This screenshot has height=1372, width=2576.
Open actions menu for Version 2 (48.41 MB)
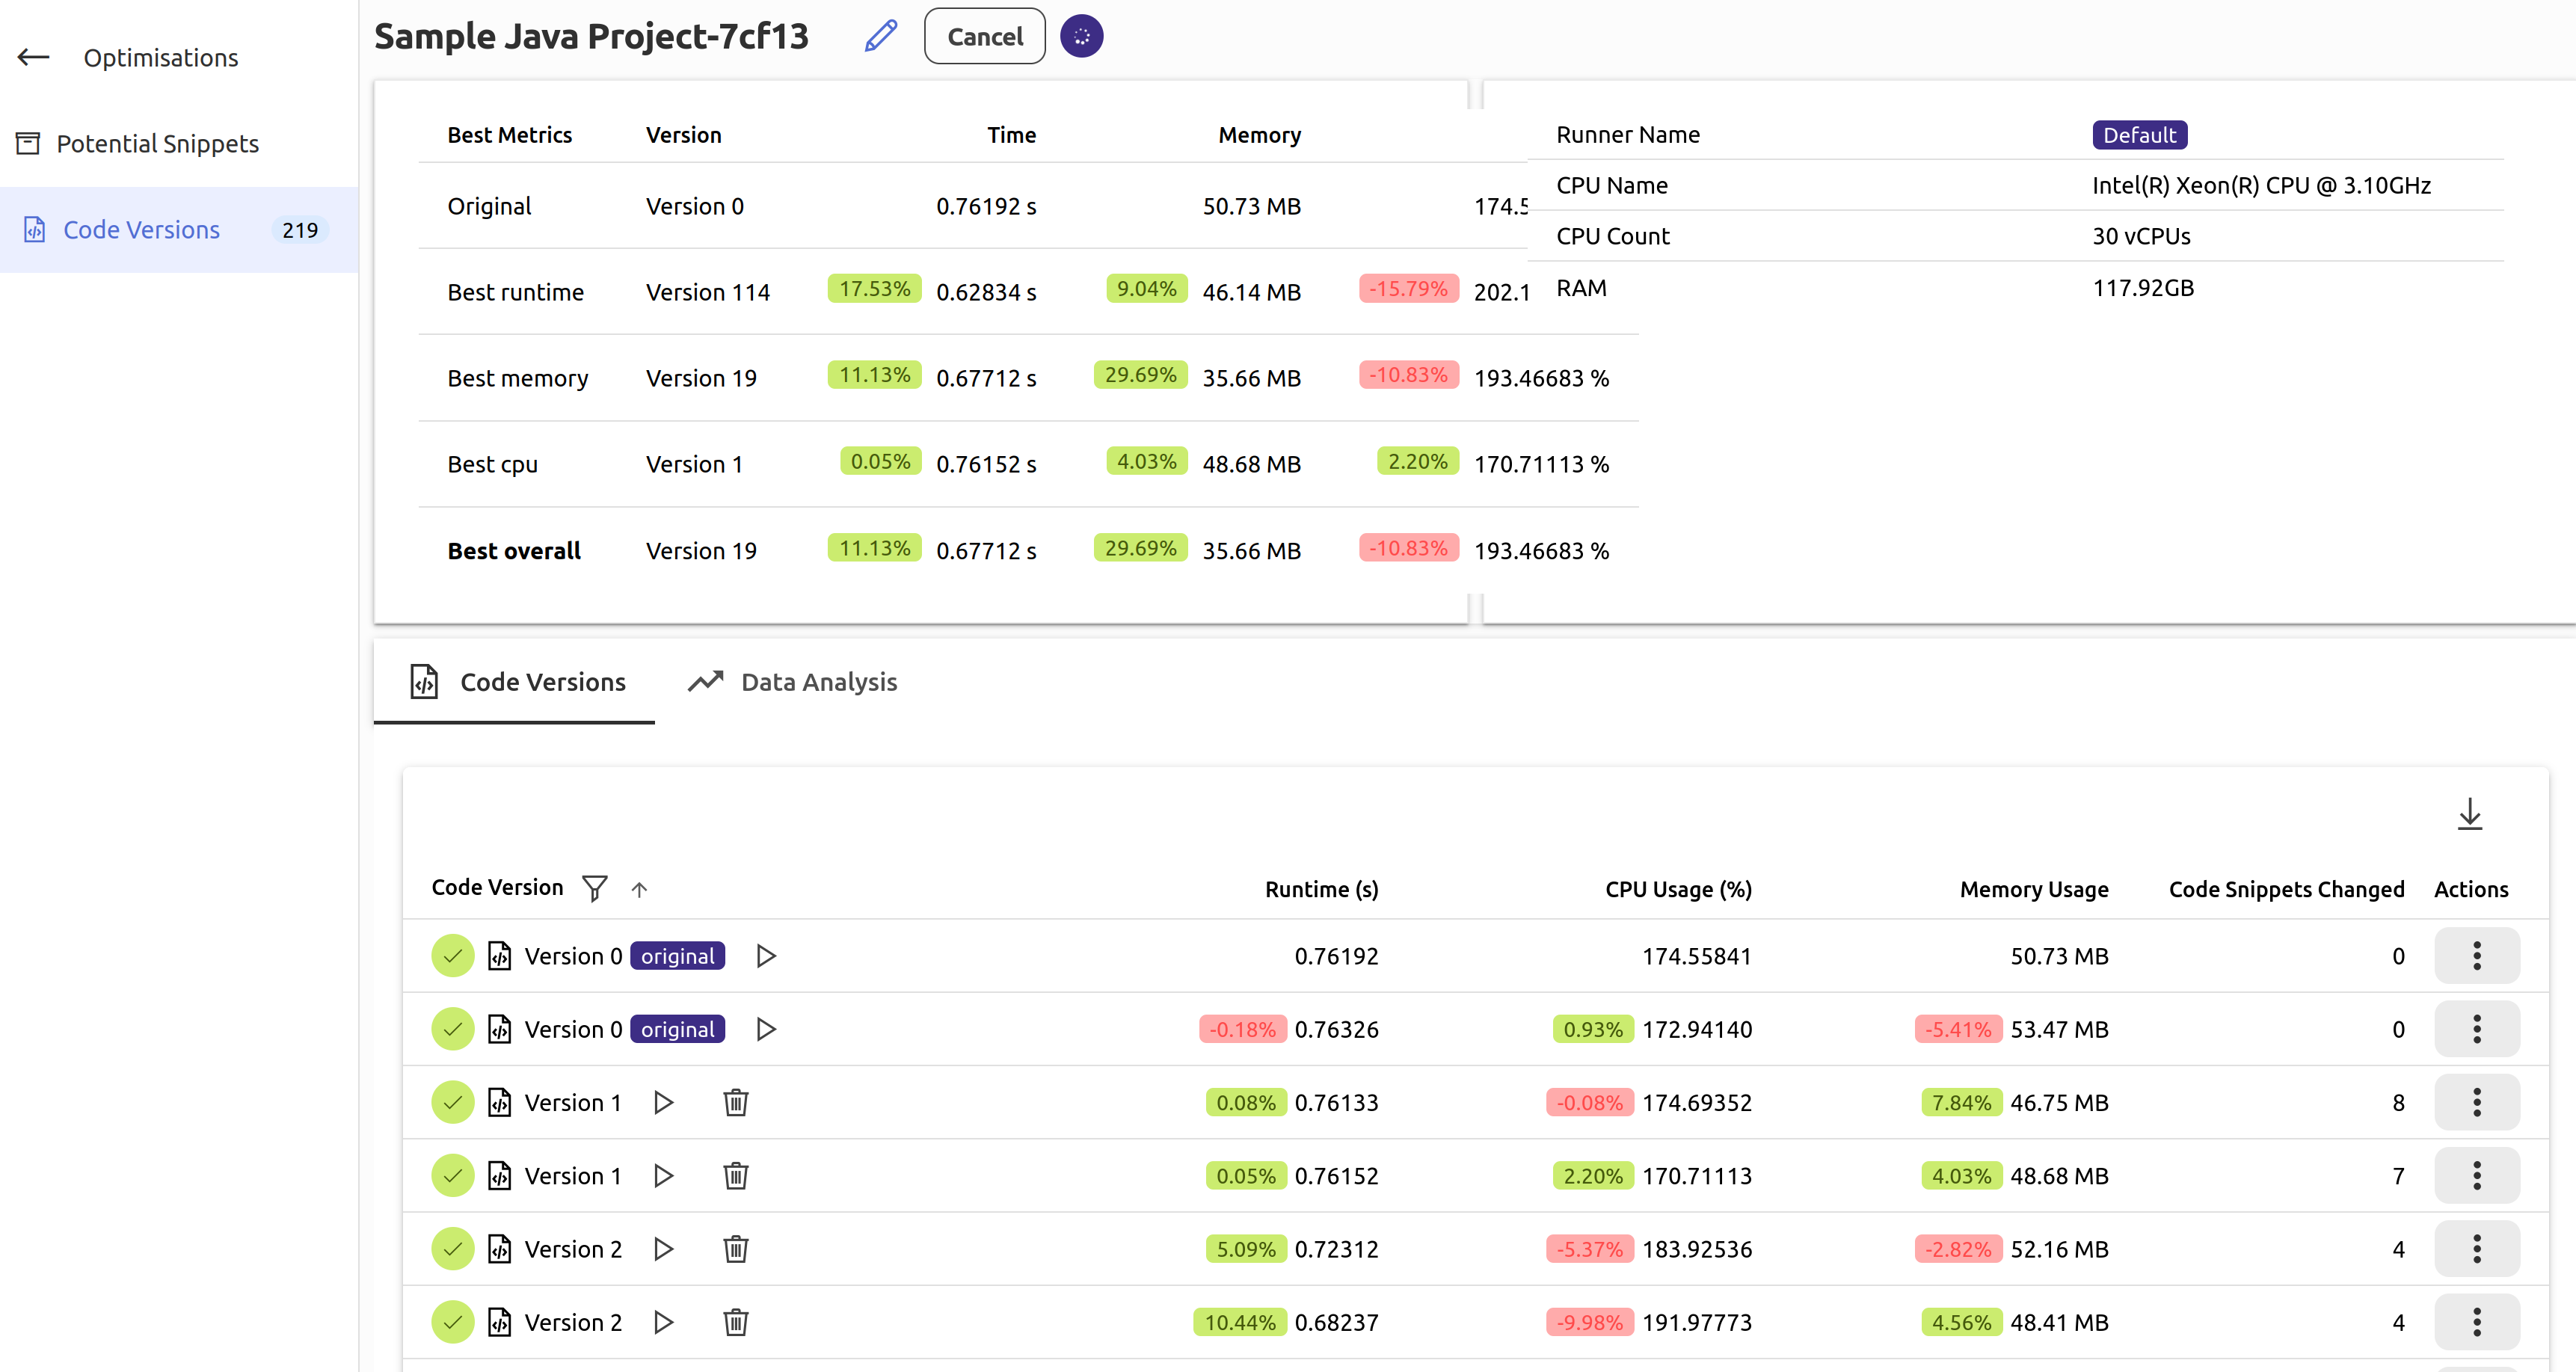tap(2476, 1322)
